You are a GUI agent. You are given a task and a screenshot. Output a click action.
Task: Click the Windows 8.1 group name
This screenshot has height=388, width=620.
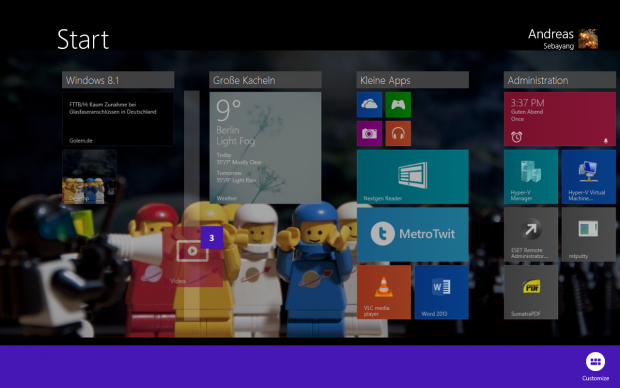118,80
